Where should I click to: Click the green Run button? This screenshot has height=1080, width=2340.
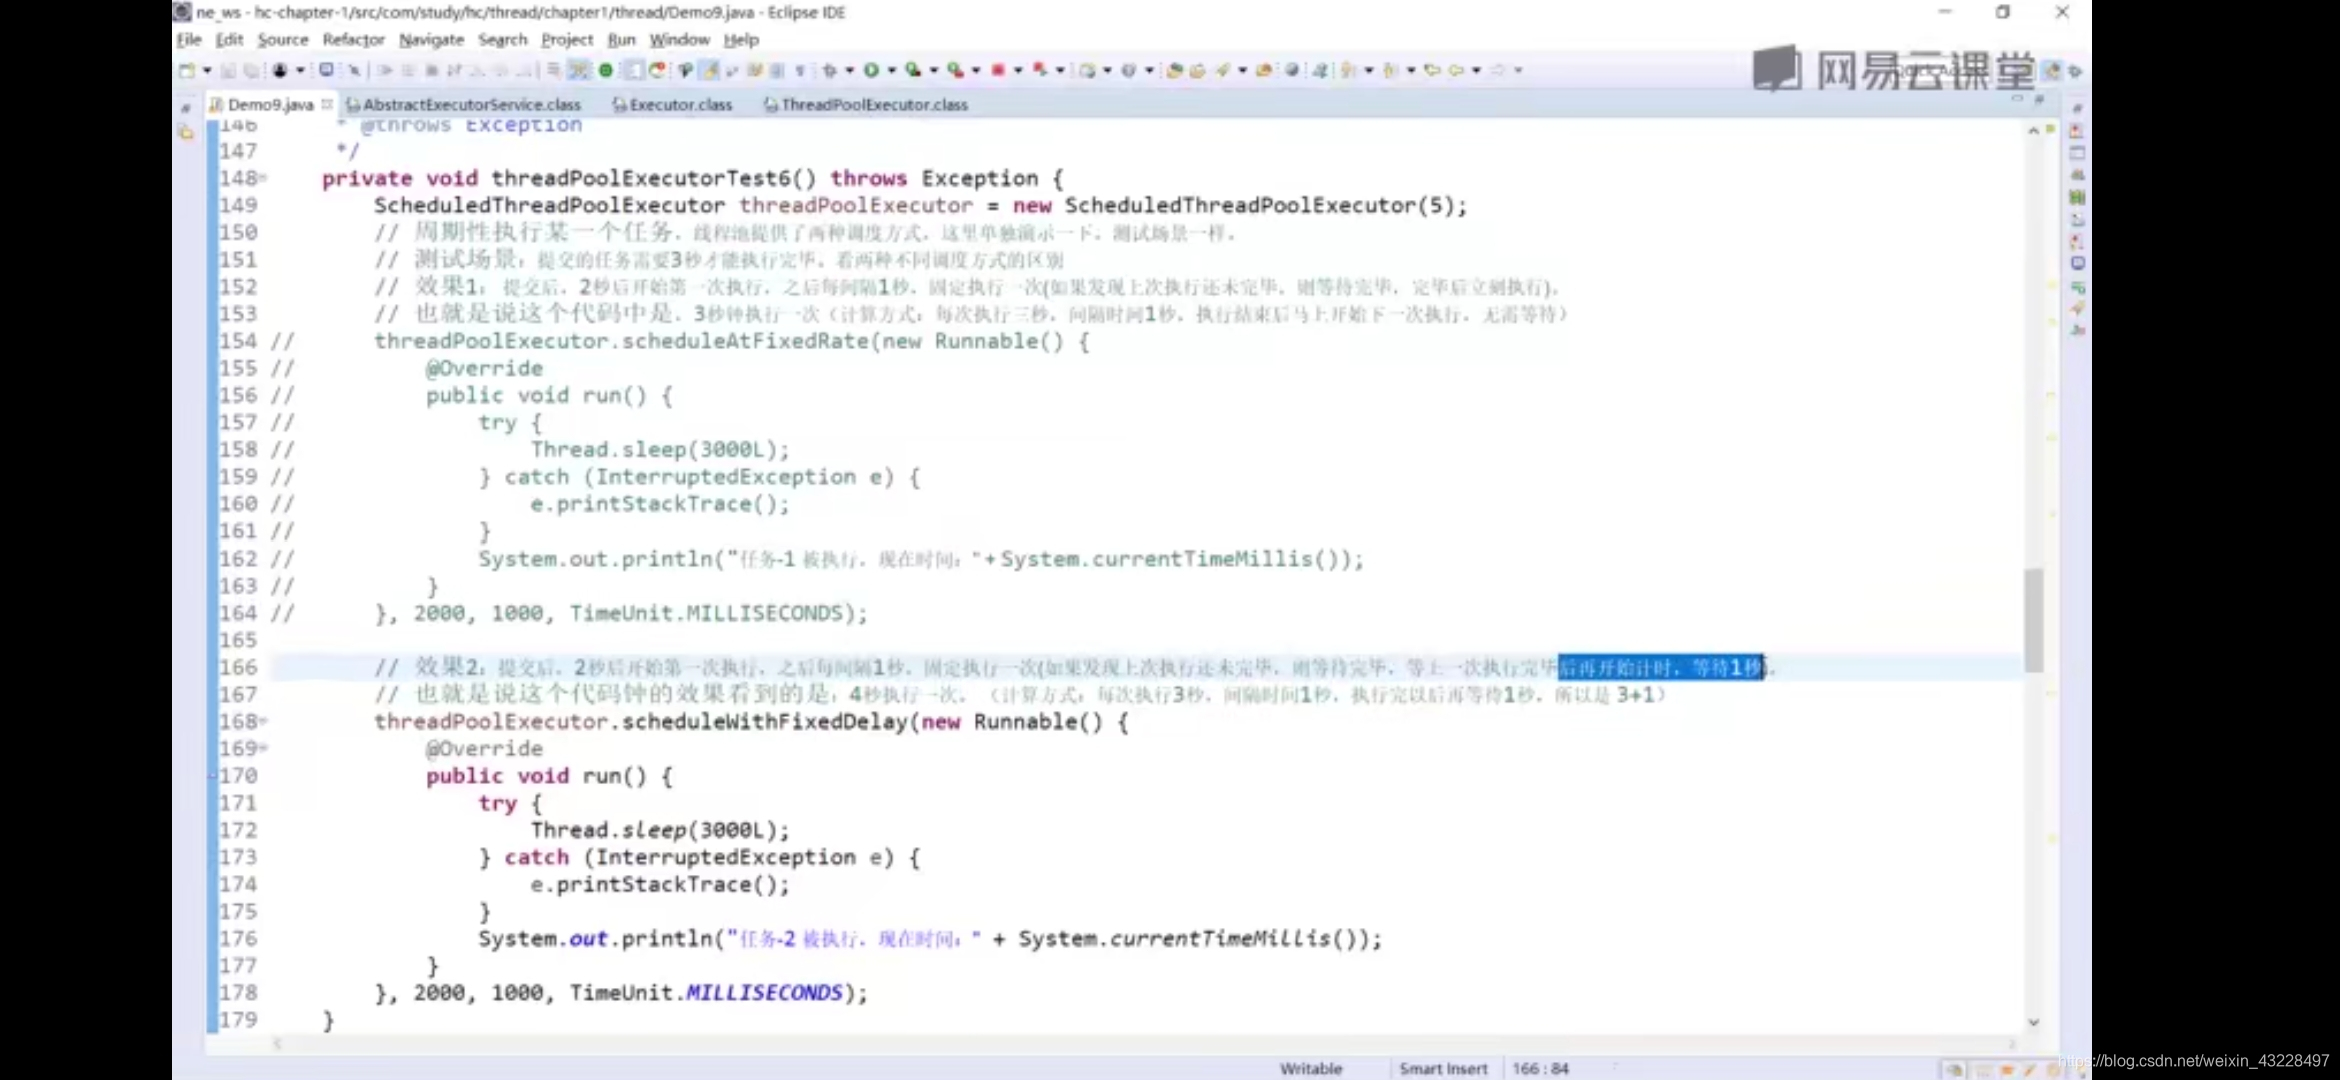point(871,70)
